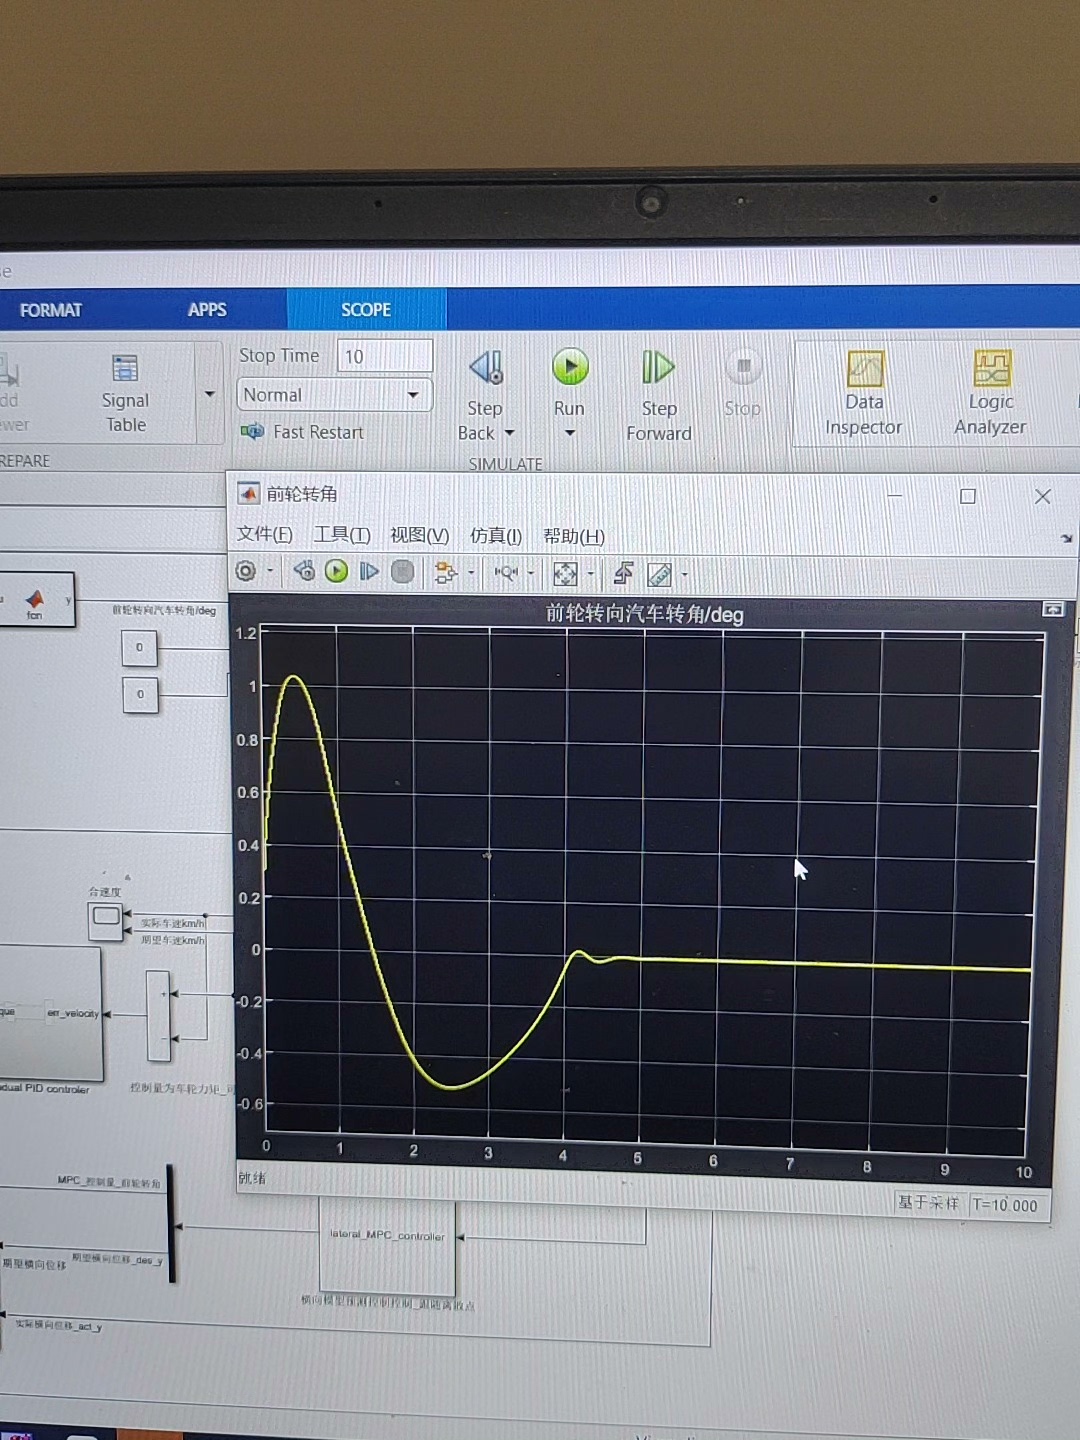Click the SIMULATE section label
This screenshot has height=1440, width=1080.
506,464
